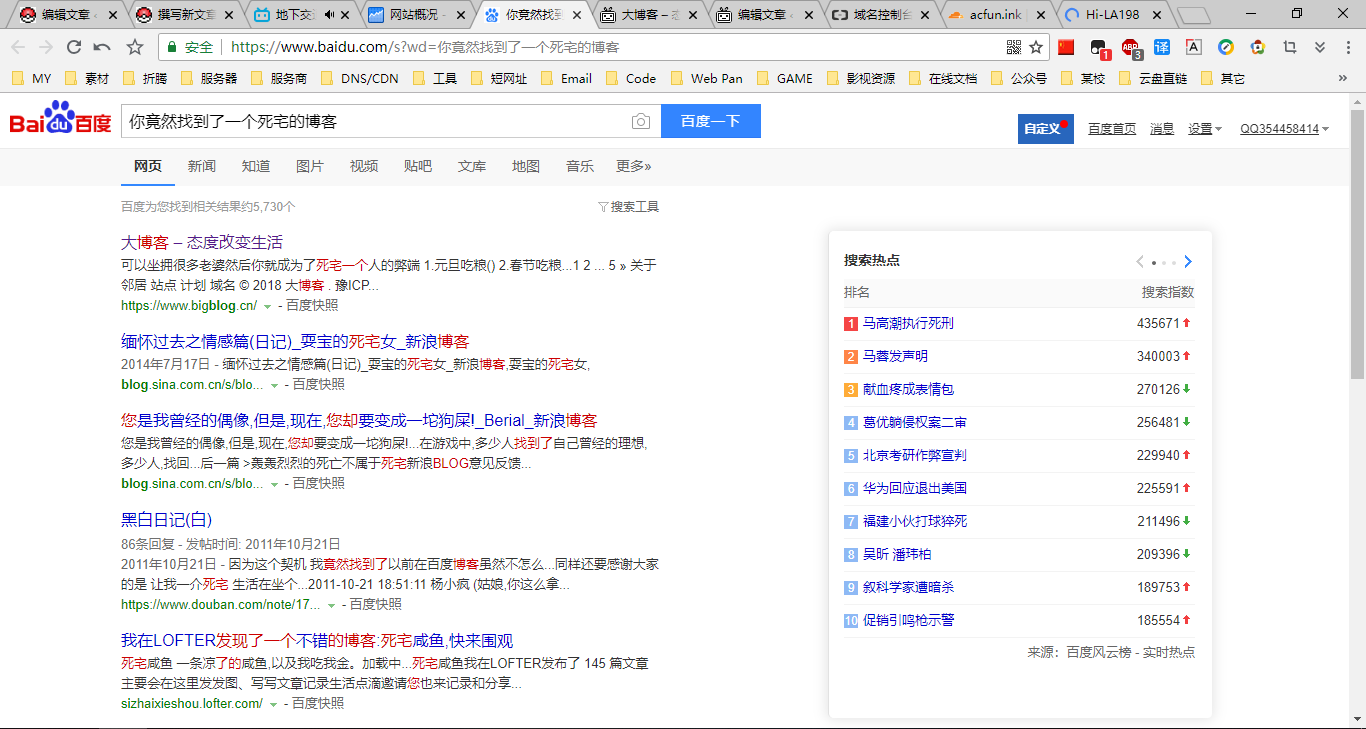Click the 百度一下 search button
Viewport: 1366px width, 729px height.
click(711, 121)
